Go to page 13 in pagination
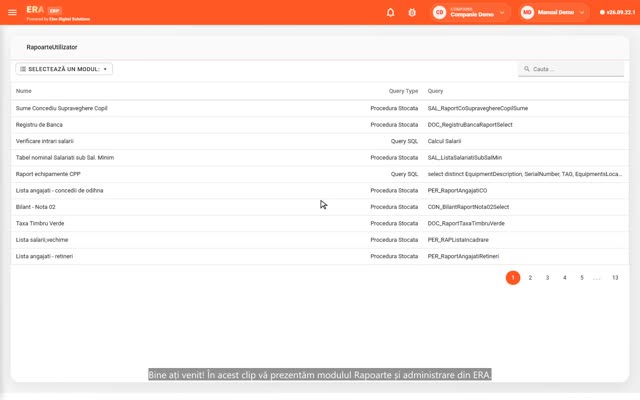Image resolution: width=640 pixels, height=400 pixels. (615, 278)
